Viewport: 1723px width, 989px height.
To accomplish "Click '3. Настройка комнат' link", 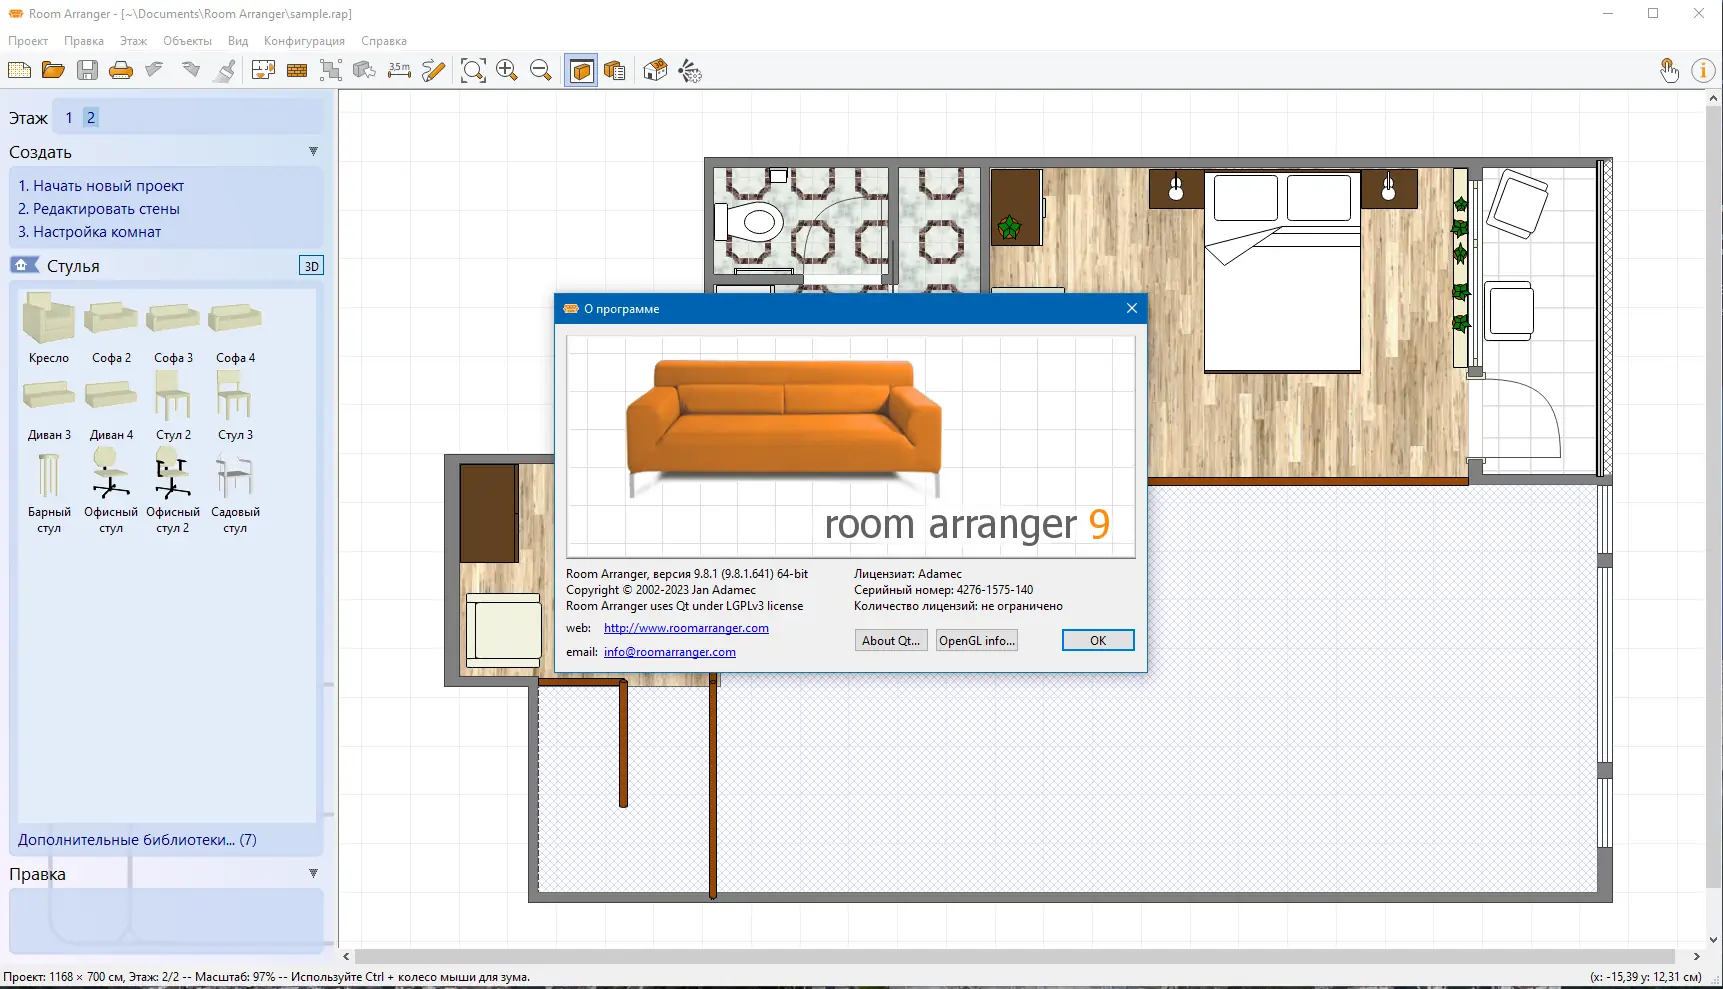I will (x=89, y=232).
